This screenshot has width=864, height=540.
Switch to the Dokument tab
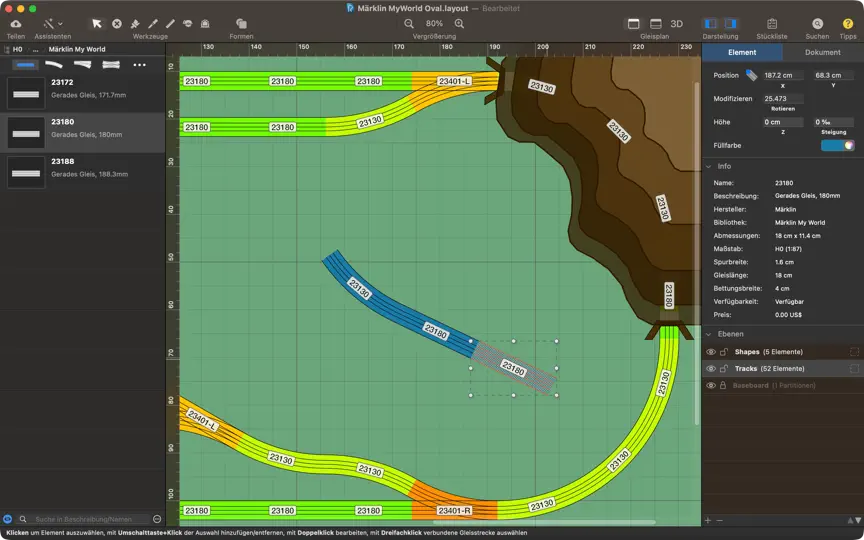pos(823,52)
